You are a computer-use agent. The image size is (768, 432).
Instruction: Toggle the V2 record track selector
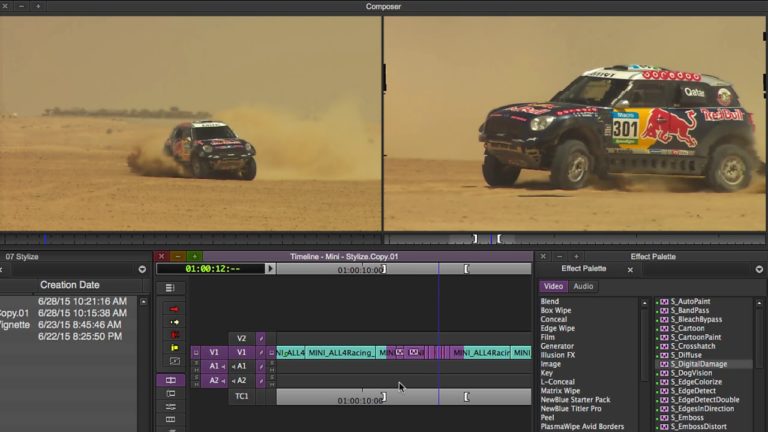(x=241, y=338)
